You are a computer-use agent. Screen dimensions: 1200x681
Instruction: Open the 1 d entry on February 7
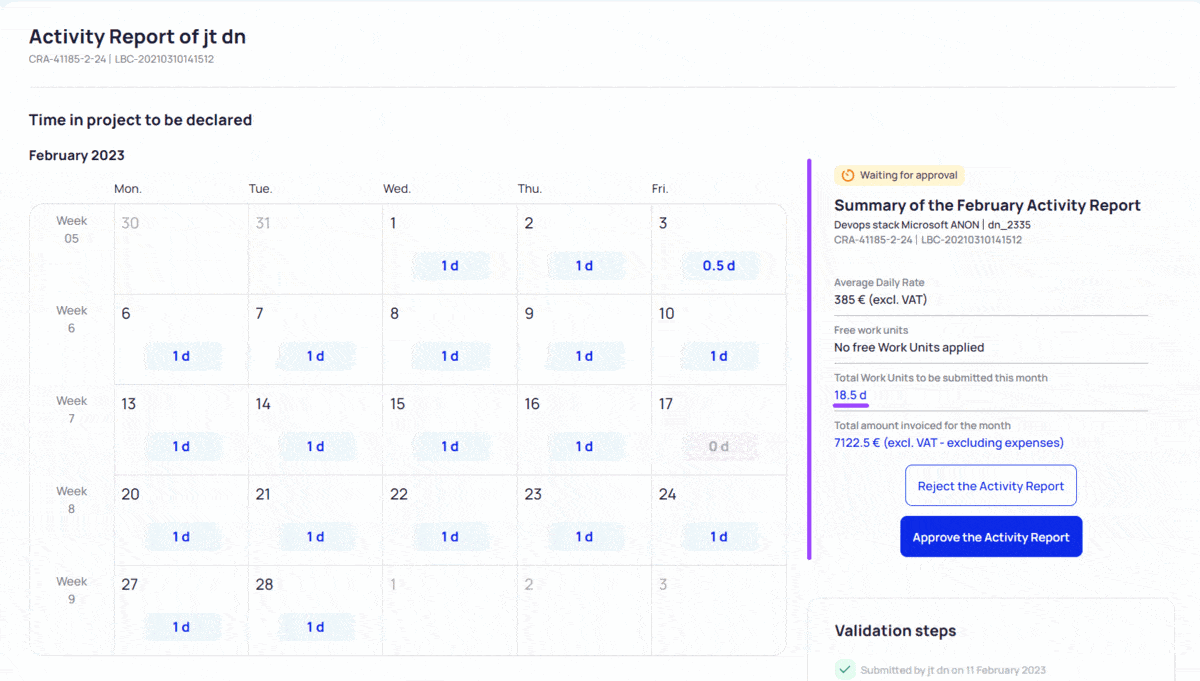pos(315,356)
